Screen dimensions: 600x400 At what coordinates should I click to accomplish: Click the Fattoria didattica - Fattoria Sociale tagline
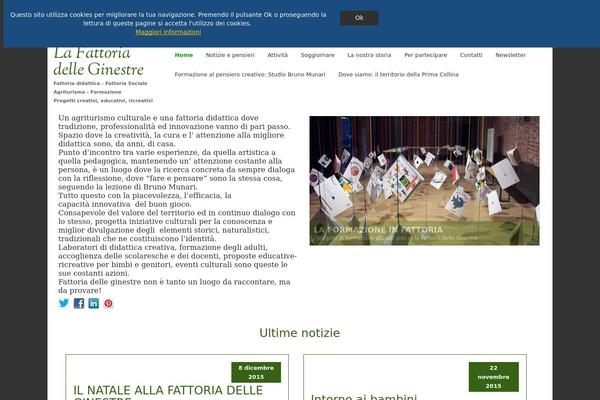coord(100,83)
